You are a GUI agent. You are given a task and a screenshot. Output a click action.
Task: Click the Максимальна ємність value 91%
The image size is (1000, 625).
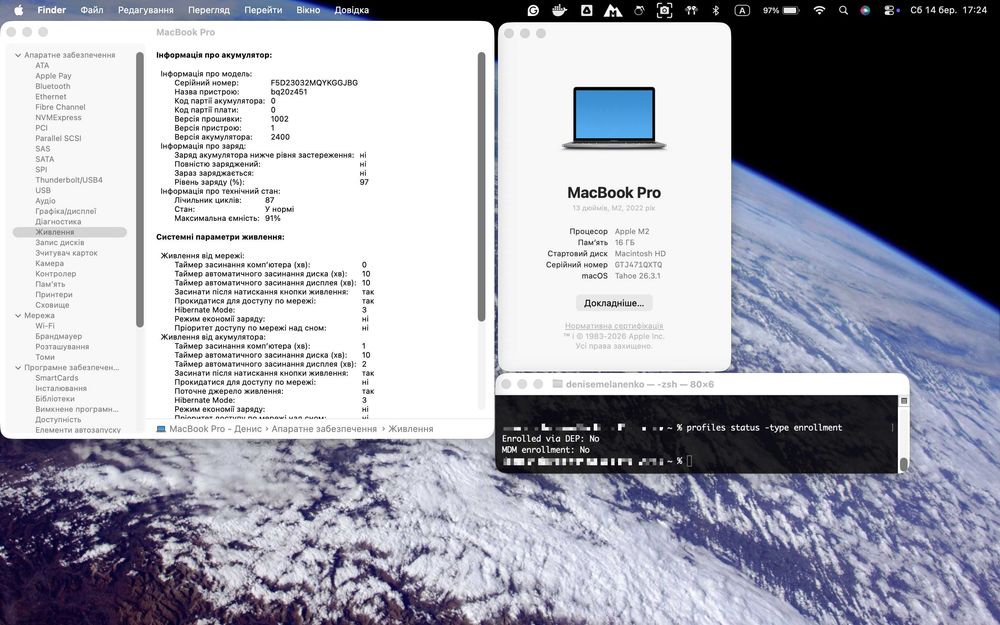click(x=272, y=218)
